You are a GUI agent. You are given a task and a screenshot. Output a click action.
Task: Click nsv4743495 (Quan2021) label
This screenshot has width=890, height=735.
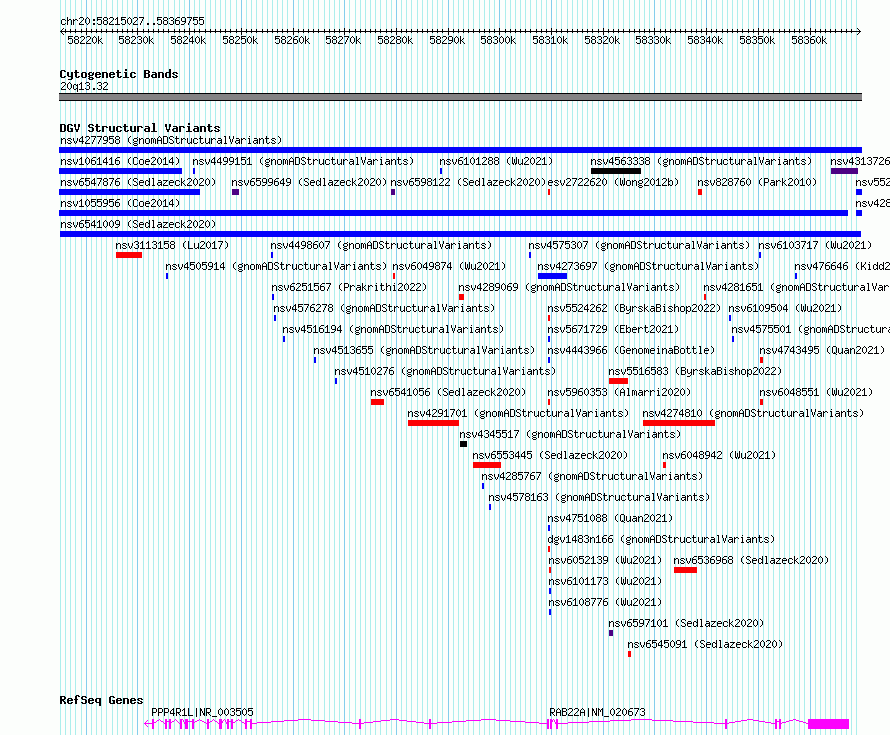[822, 350]
